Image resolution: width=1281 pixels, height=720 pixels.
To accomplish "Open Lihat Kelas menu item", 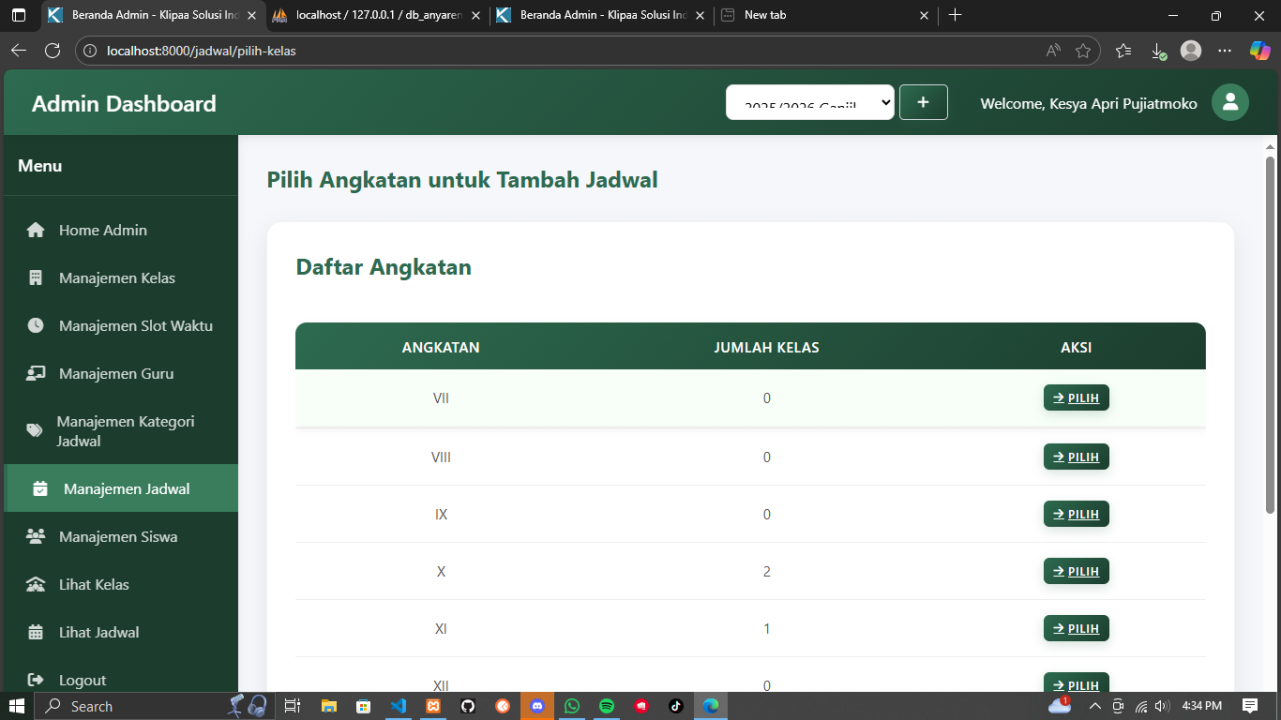I will 94,584.
